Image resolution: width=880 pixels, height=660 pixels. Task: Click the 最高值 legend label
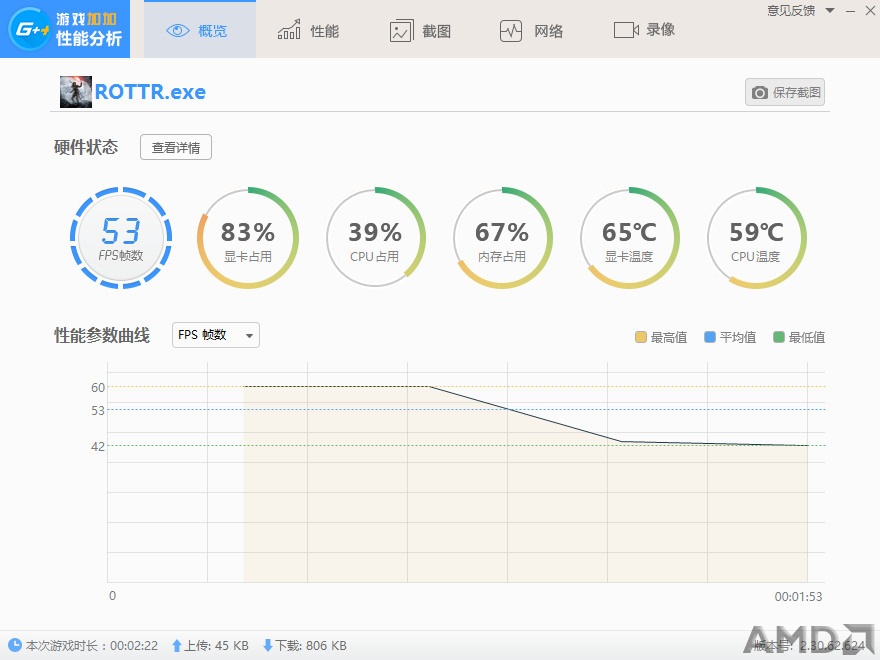point(669,337)
